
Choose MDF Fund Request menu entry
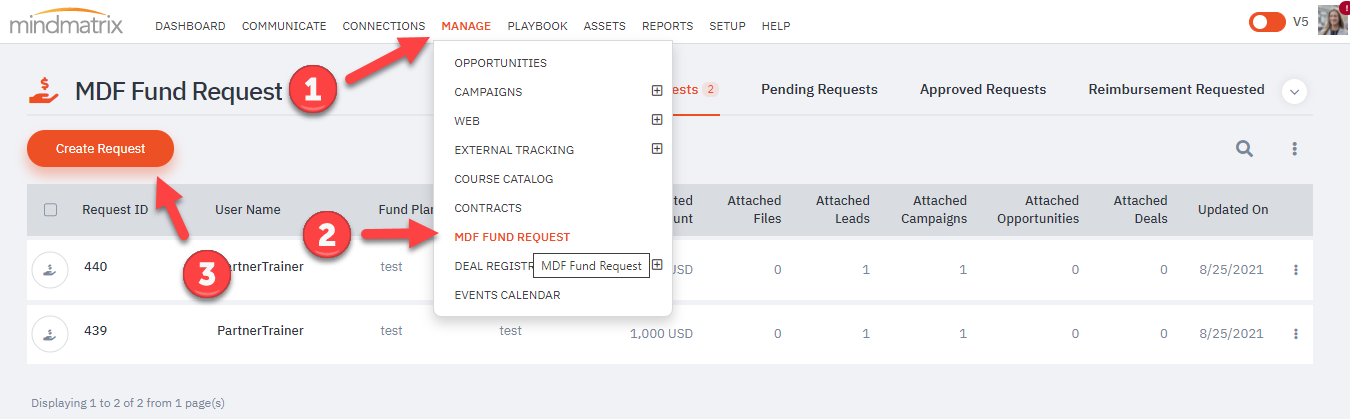512,237
